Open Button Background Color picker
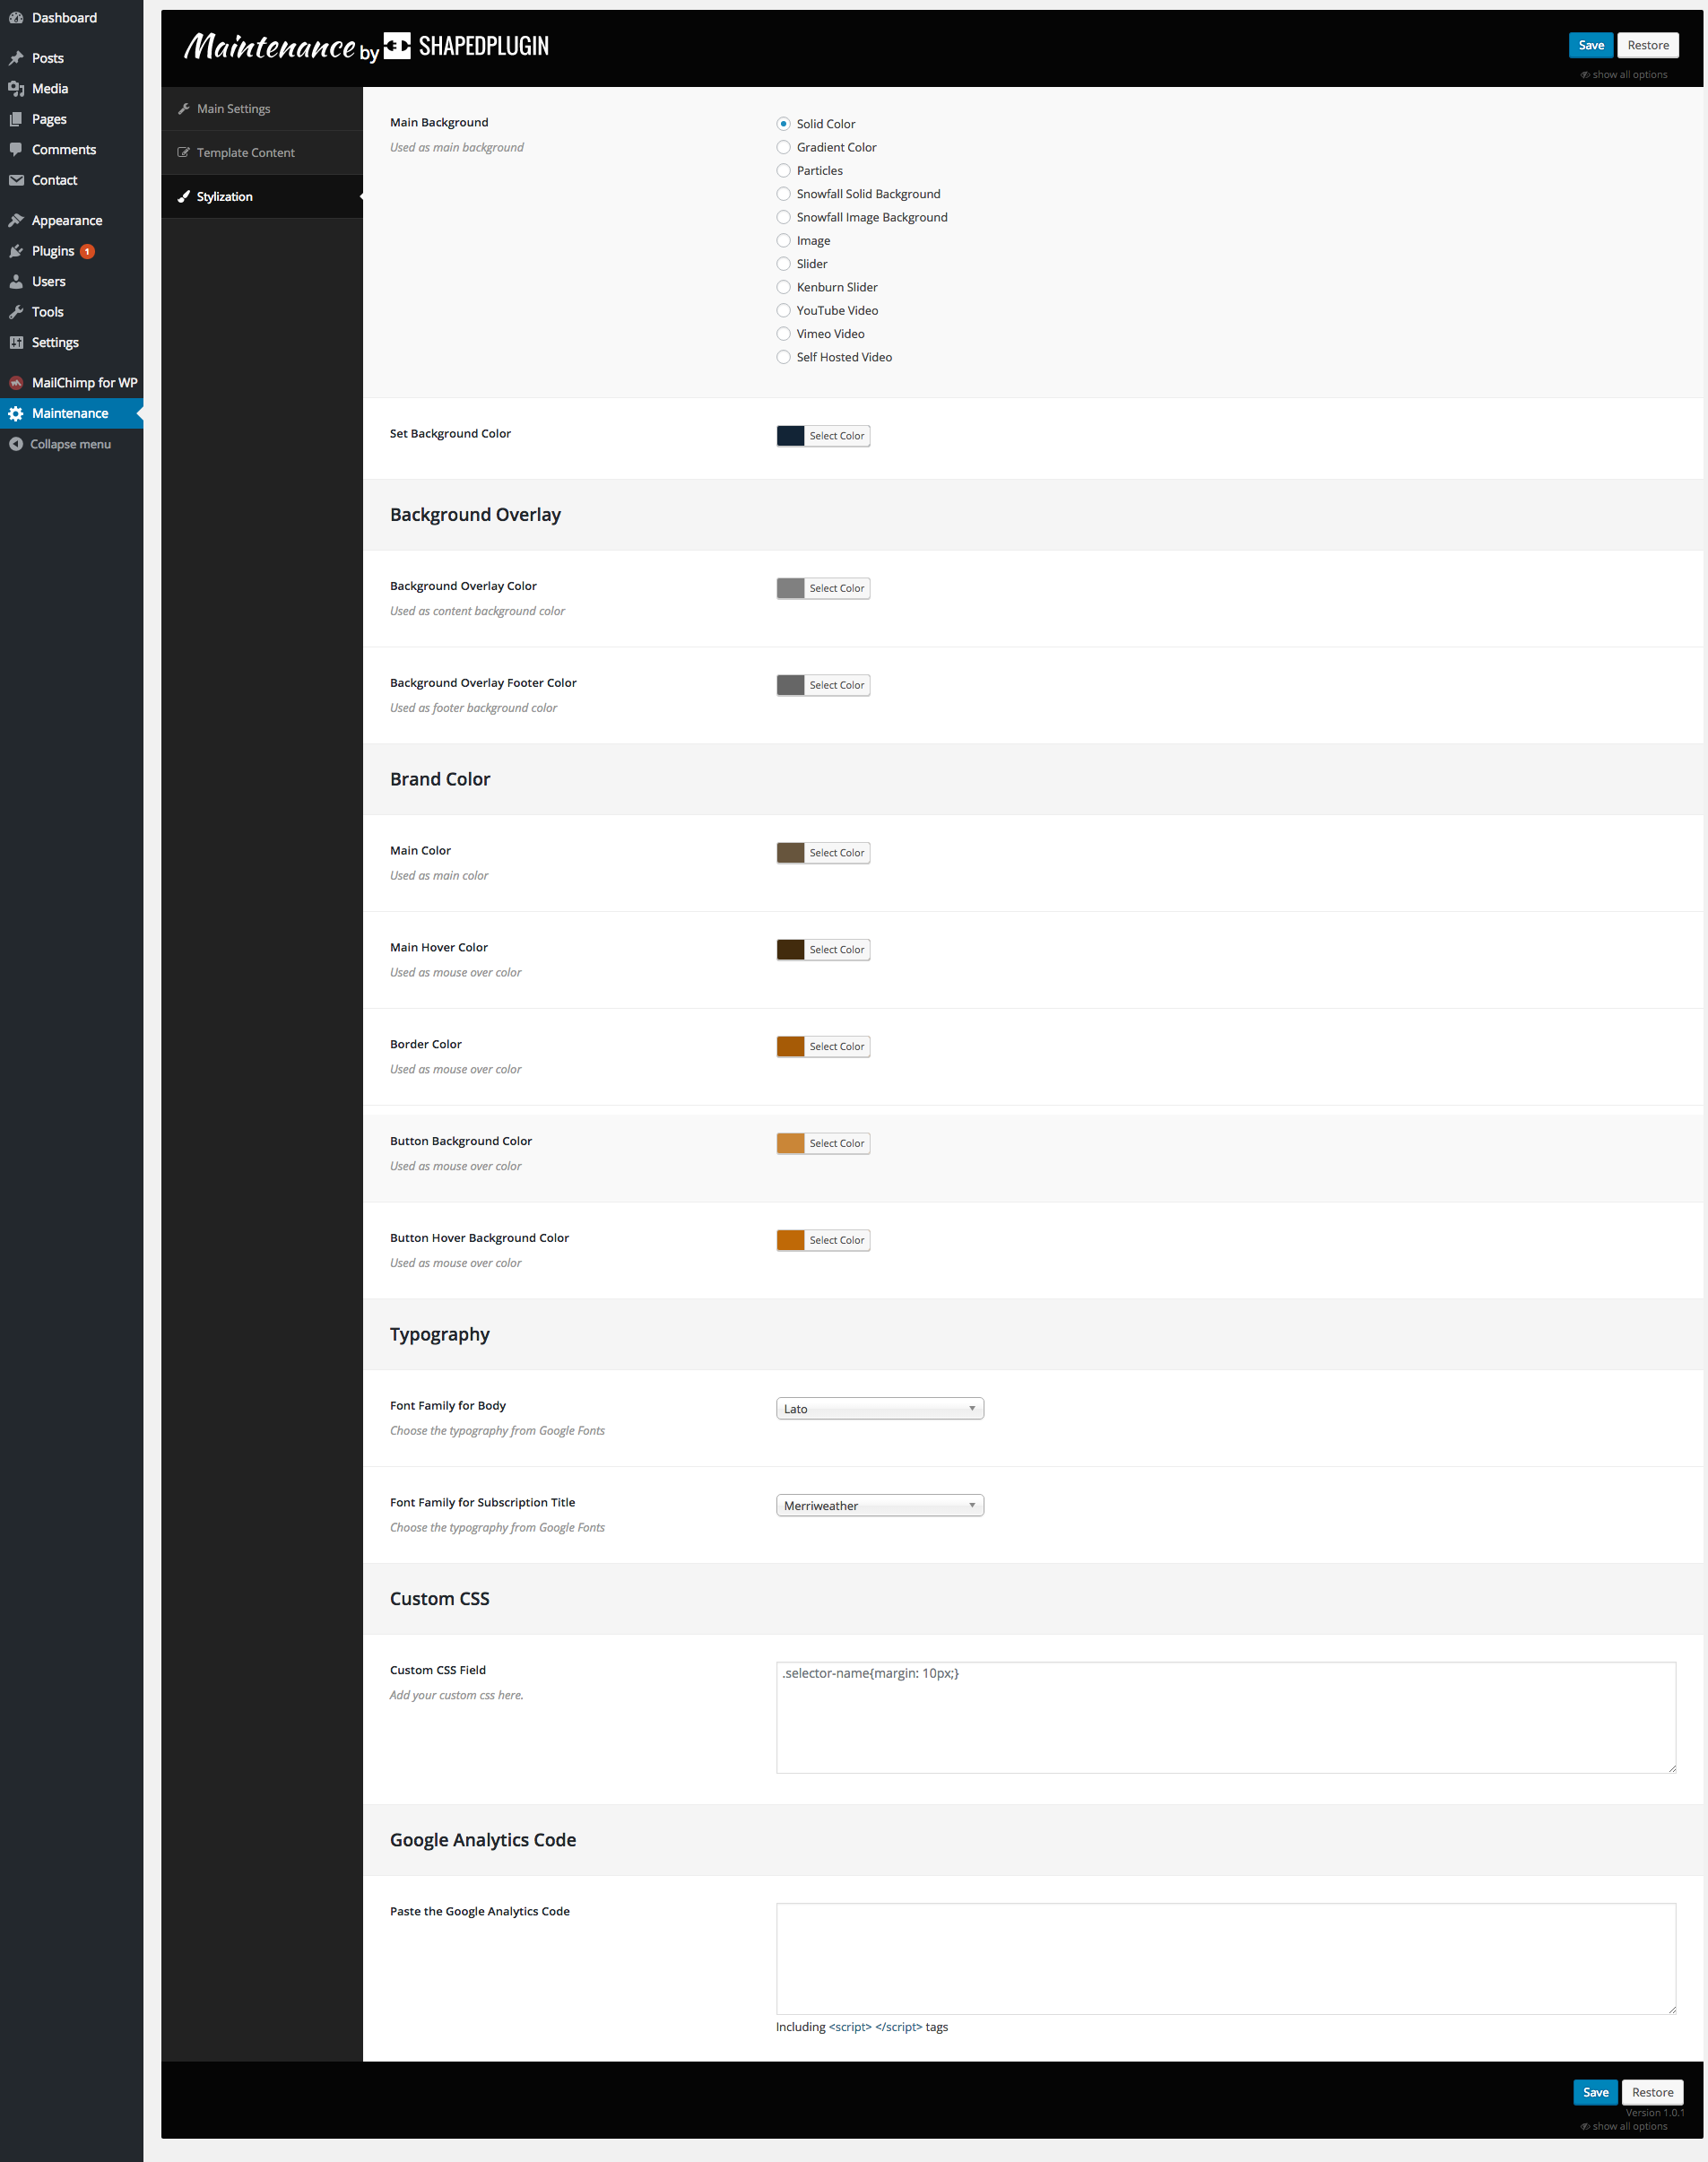 click(x=824, y=1144)
